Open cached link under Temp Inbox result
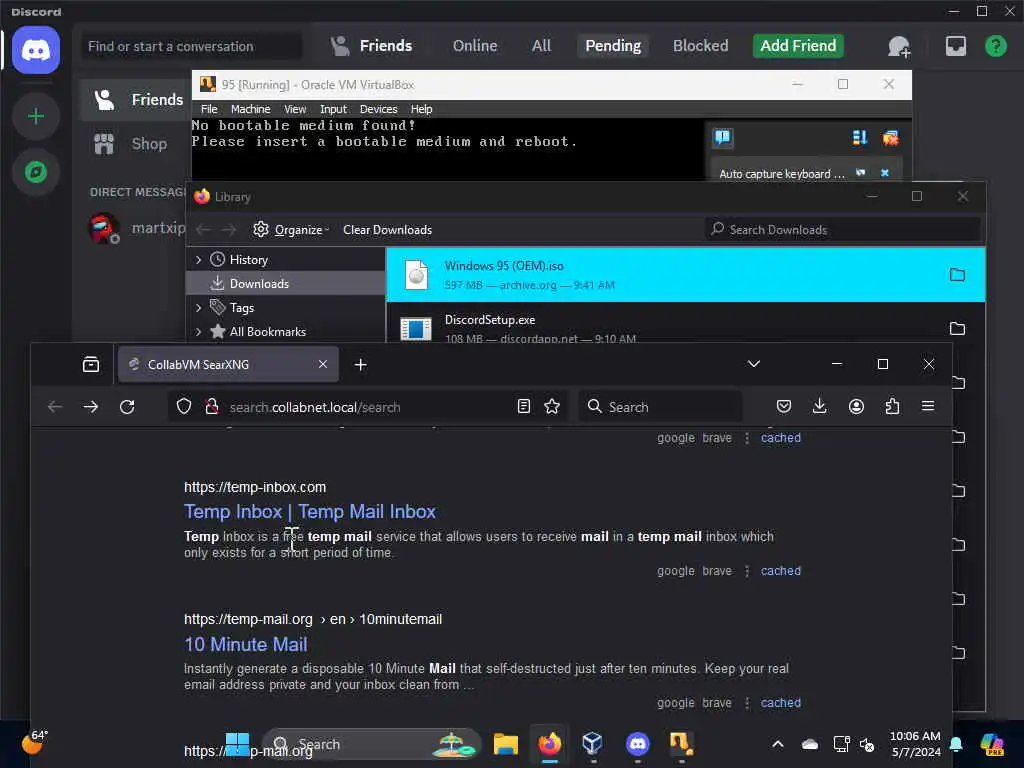The width and height of the screenshot is (1024, 768). click(x=780, y=571)
